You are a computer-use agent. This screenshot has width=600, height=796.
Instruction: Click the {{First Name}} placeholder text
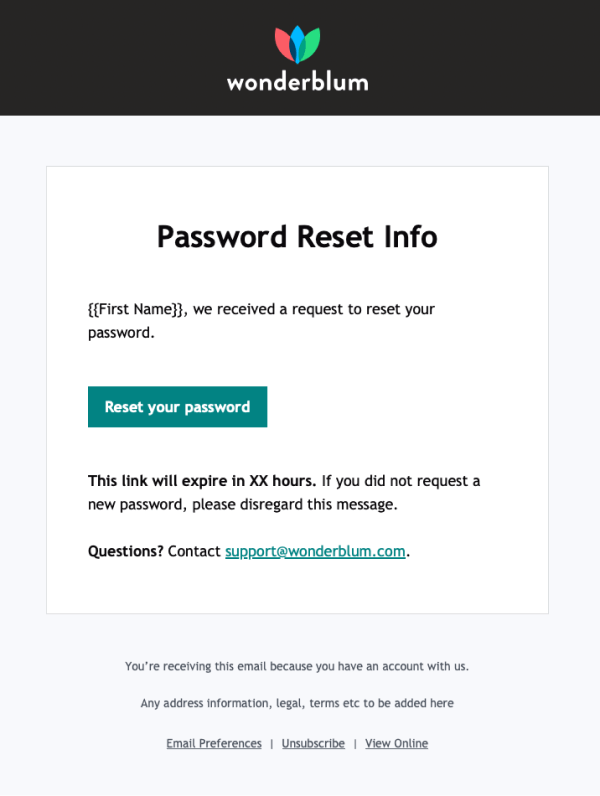(136, 309)
